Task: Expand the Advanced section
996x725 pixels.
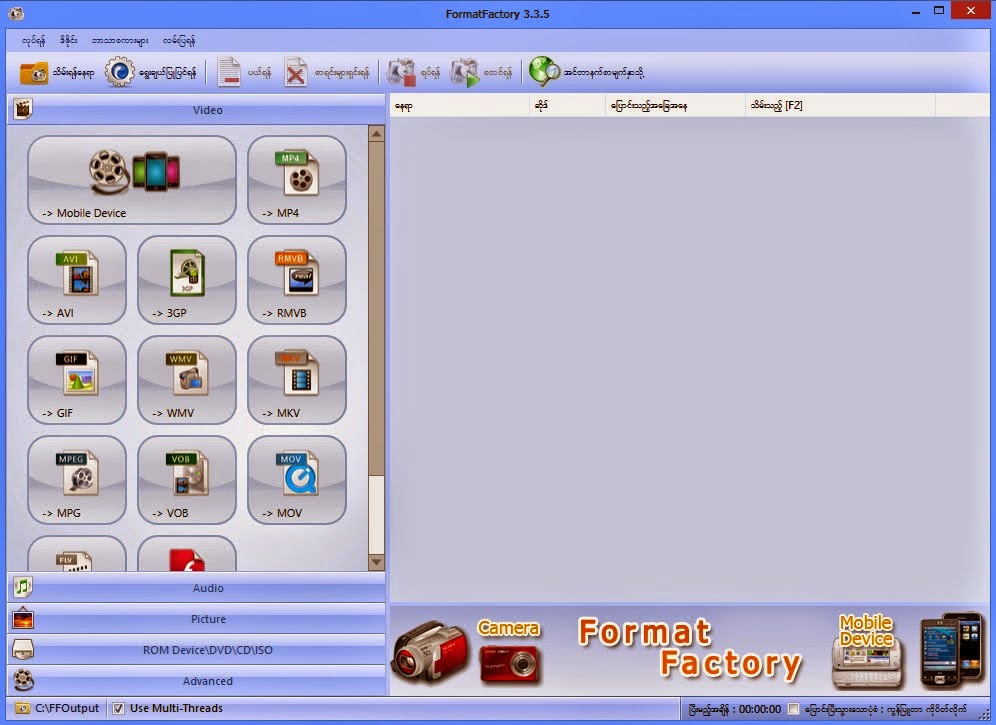Action: (x=196, y=681)
